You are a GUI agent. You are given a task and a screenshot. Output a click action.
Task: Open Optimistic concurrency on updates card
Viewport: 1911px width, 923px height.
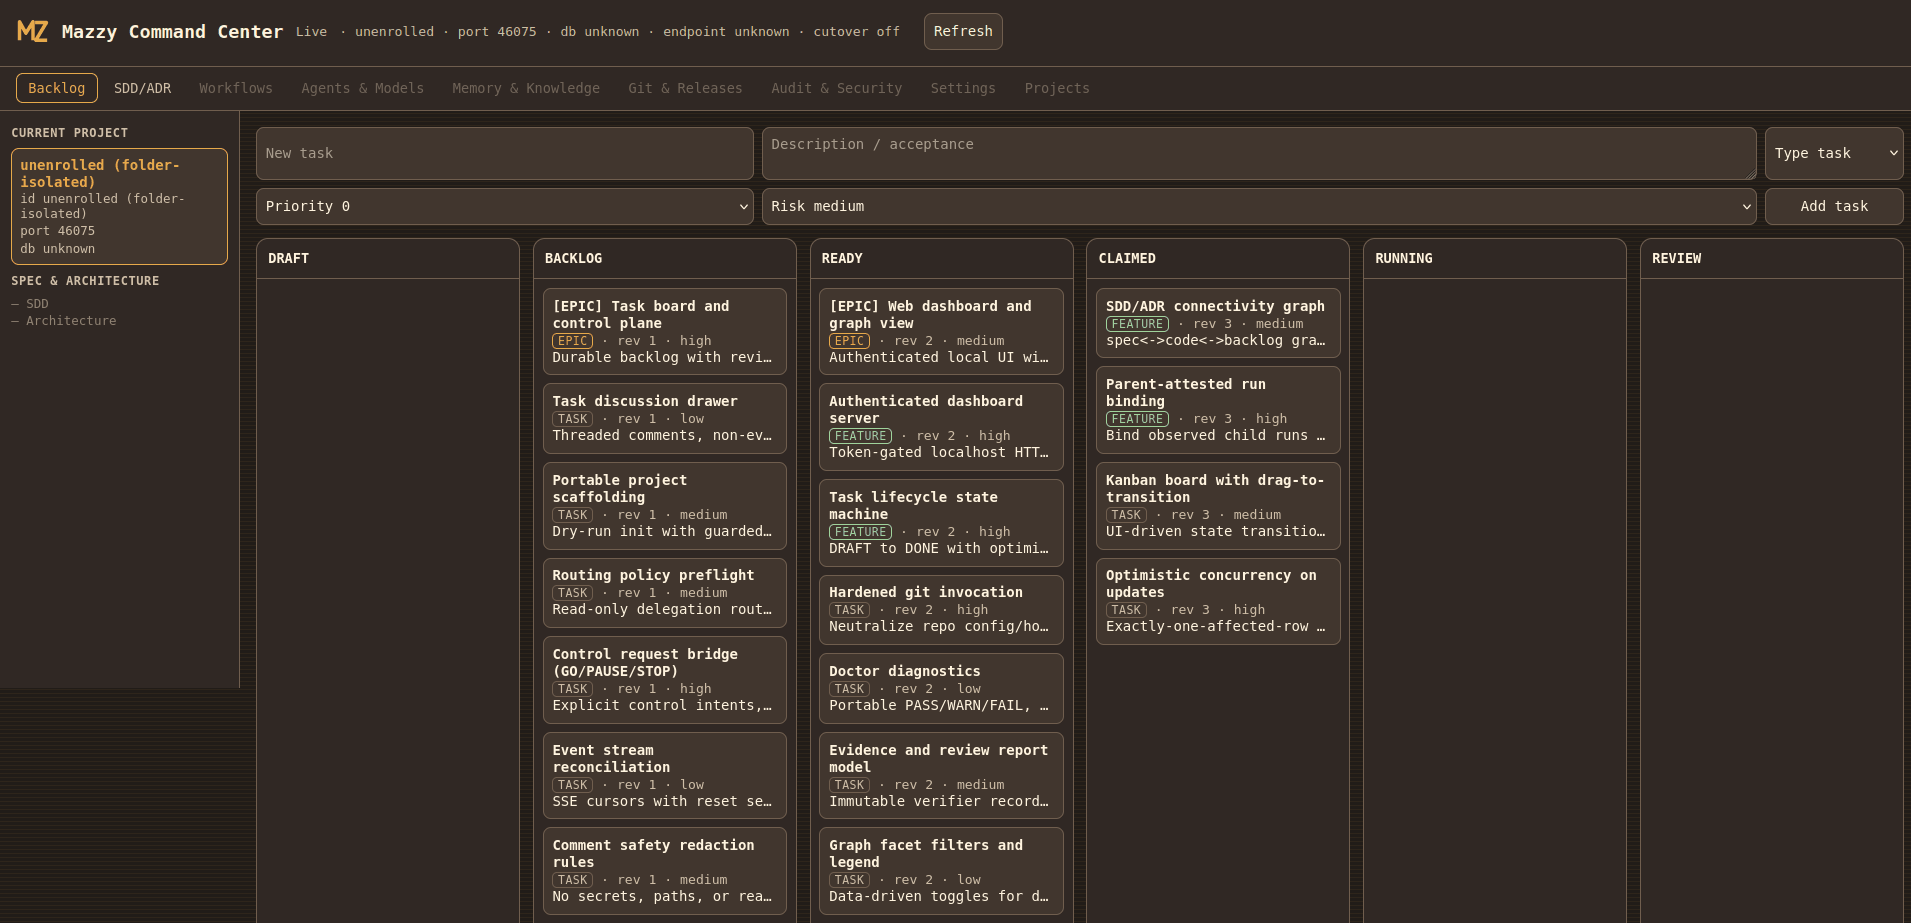[x=1218, y=601]
